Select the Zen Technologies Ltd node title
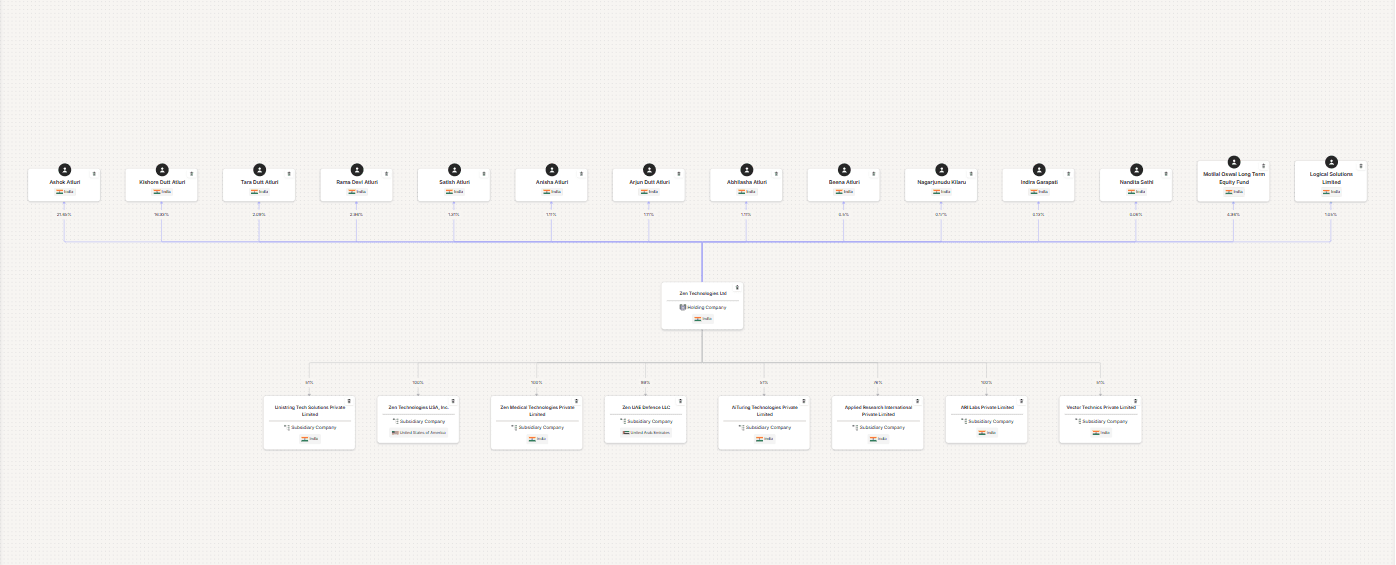Viewport: 1396px width, 565px height. pos(702,293)
